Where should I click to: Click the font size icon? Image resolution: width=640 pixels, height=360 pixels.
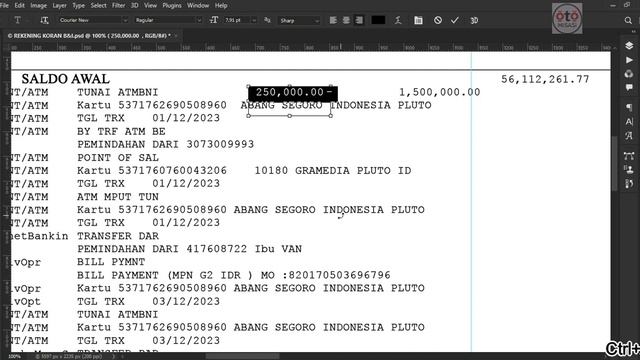(x=213, y=20)
